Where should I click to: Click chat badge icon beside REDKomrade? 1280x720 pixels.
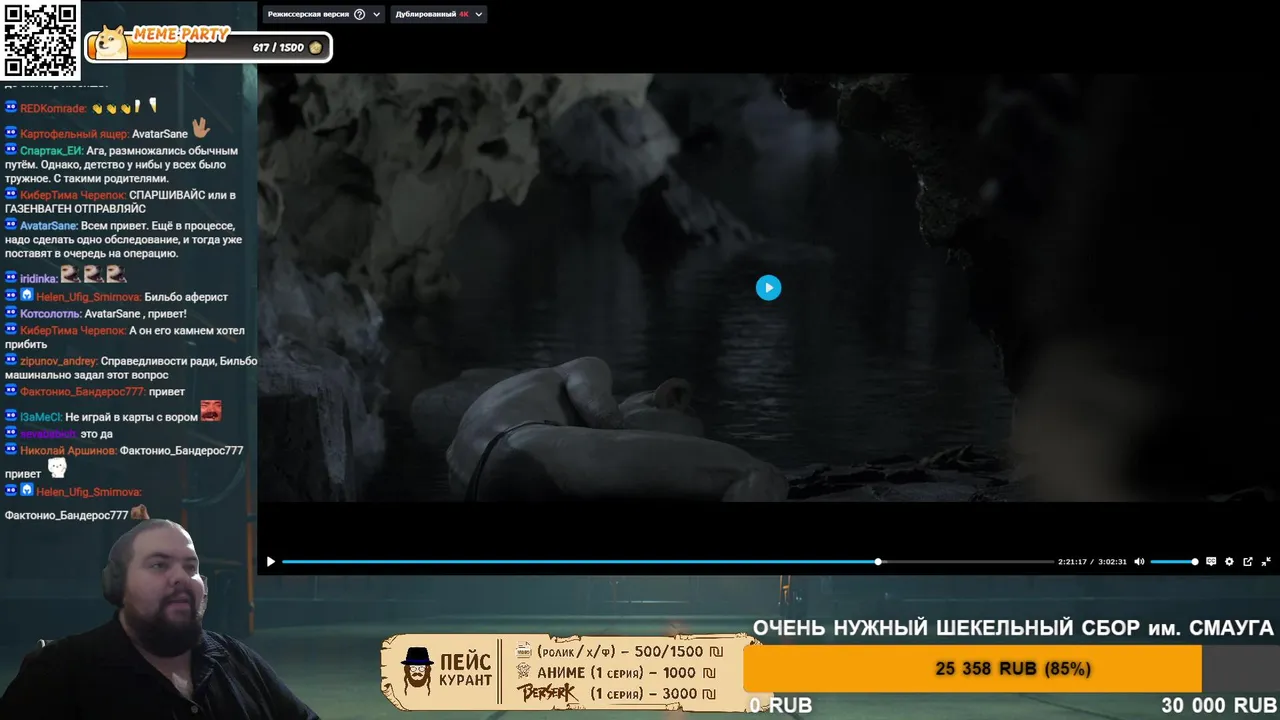click(11, 107)
